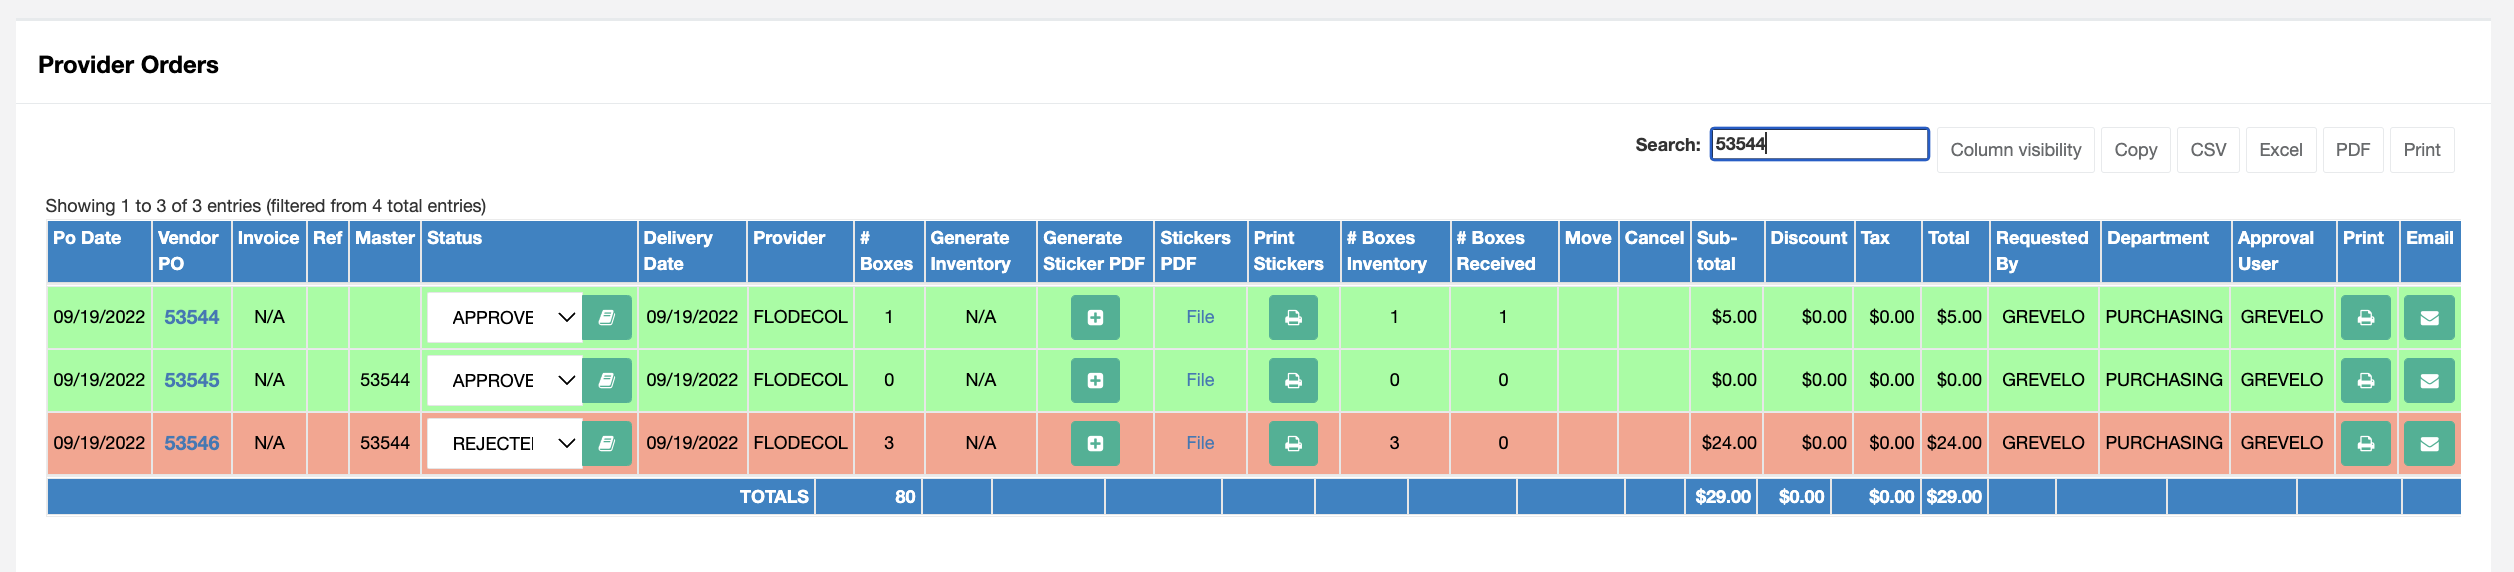This screenshot has height=572, width=2514.
Task: Expand the status dropdown for PO 53545
Action: coord(505,380)
